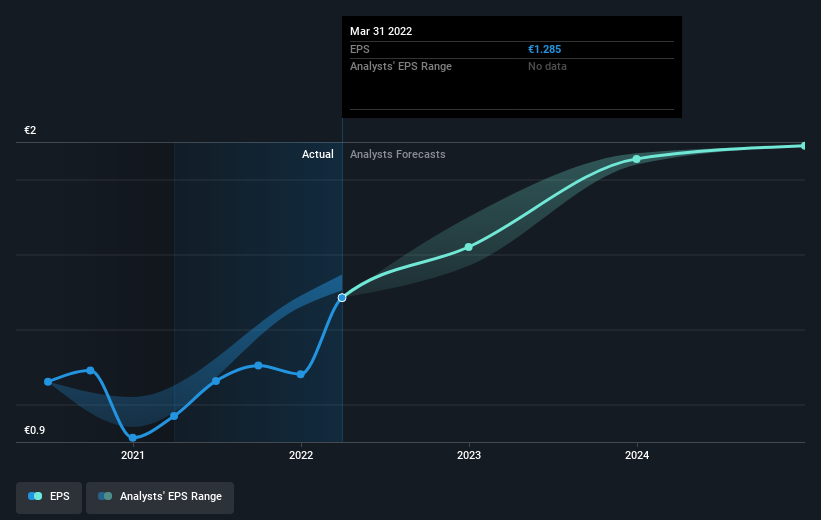The width and height of the screenshot is (821, 520).
Task: Select the EPS data point at the 2022 axis mark
Action: pyautogui.click(x=301, y=374)
